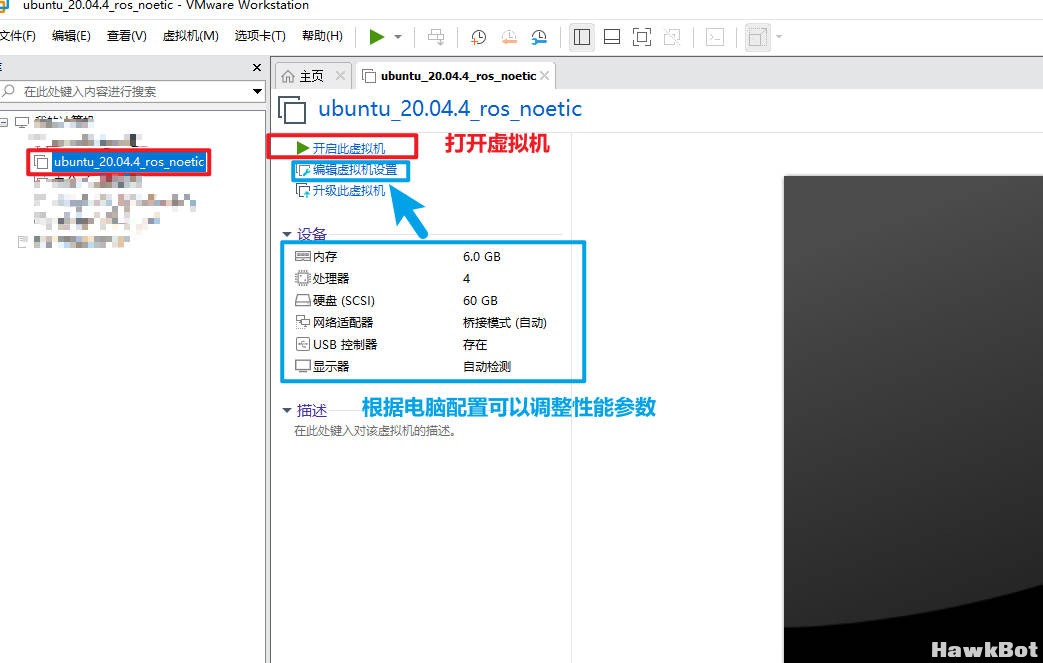The width and height of the screenshot is (1043, 663).
Task: Click the virtual machine preview screen
Action: pyautogui.click(x=913, y=419)
